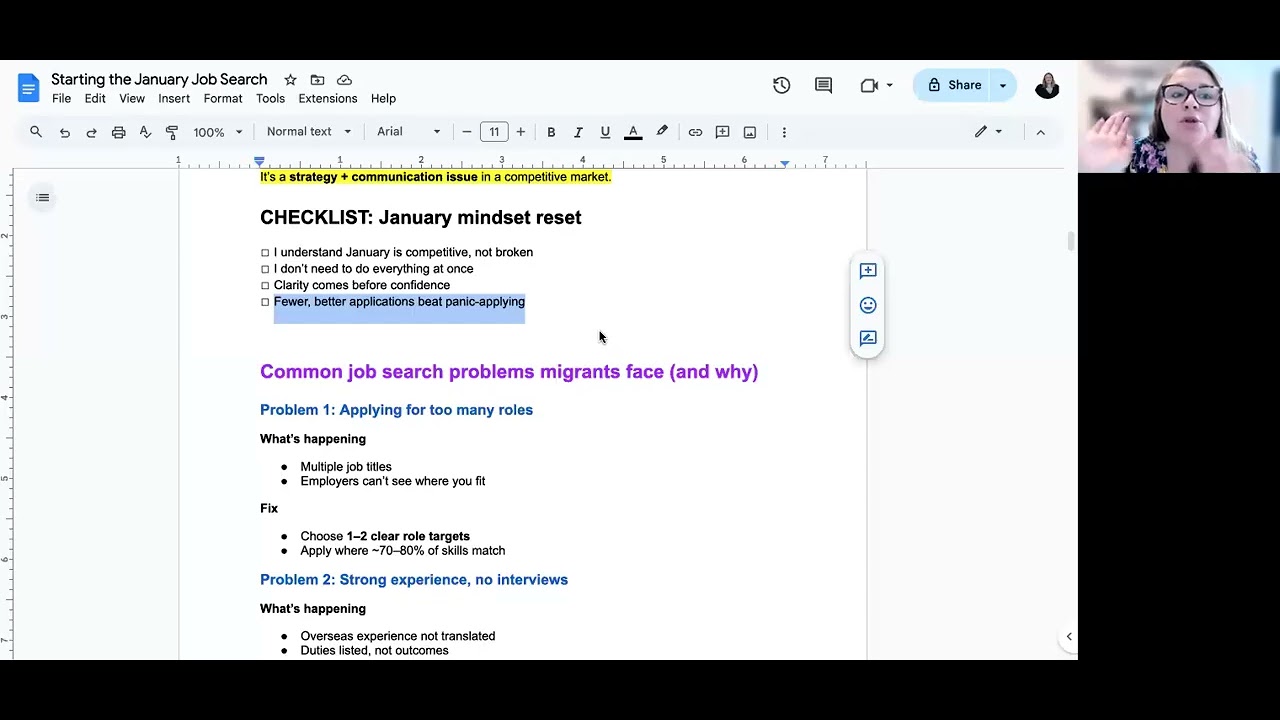1280x720 pixels.
Task: Expand the Share options arrow
Action: (1003, 86)
